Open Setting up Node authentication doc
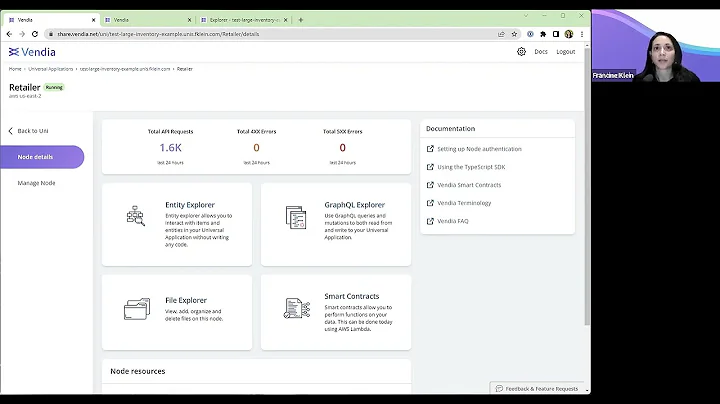Screen dimensions: 720x404 (x=479, y=149)
